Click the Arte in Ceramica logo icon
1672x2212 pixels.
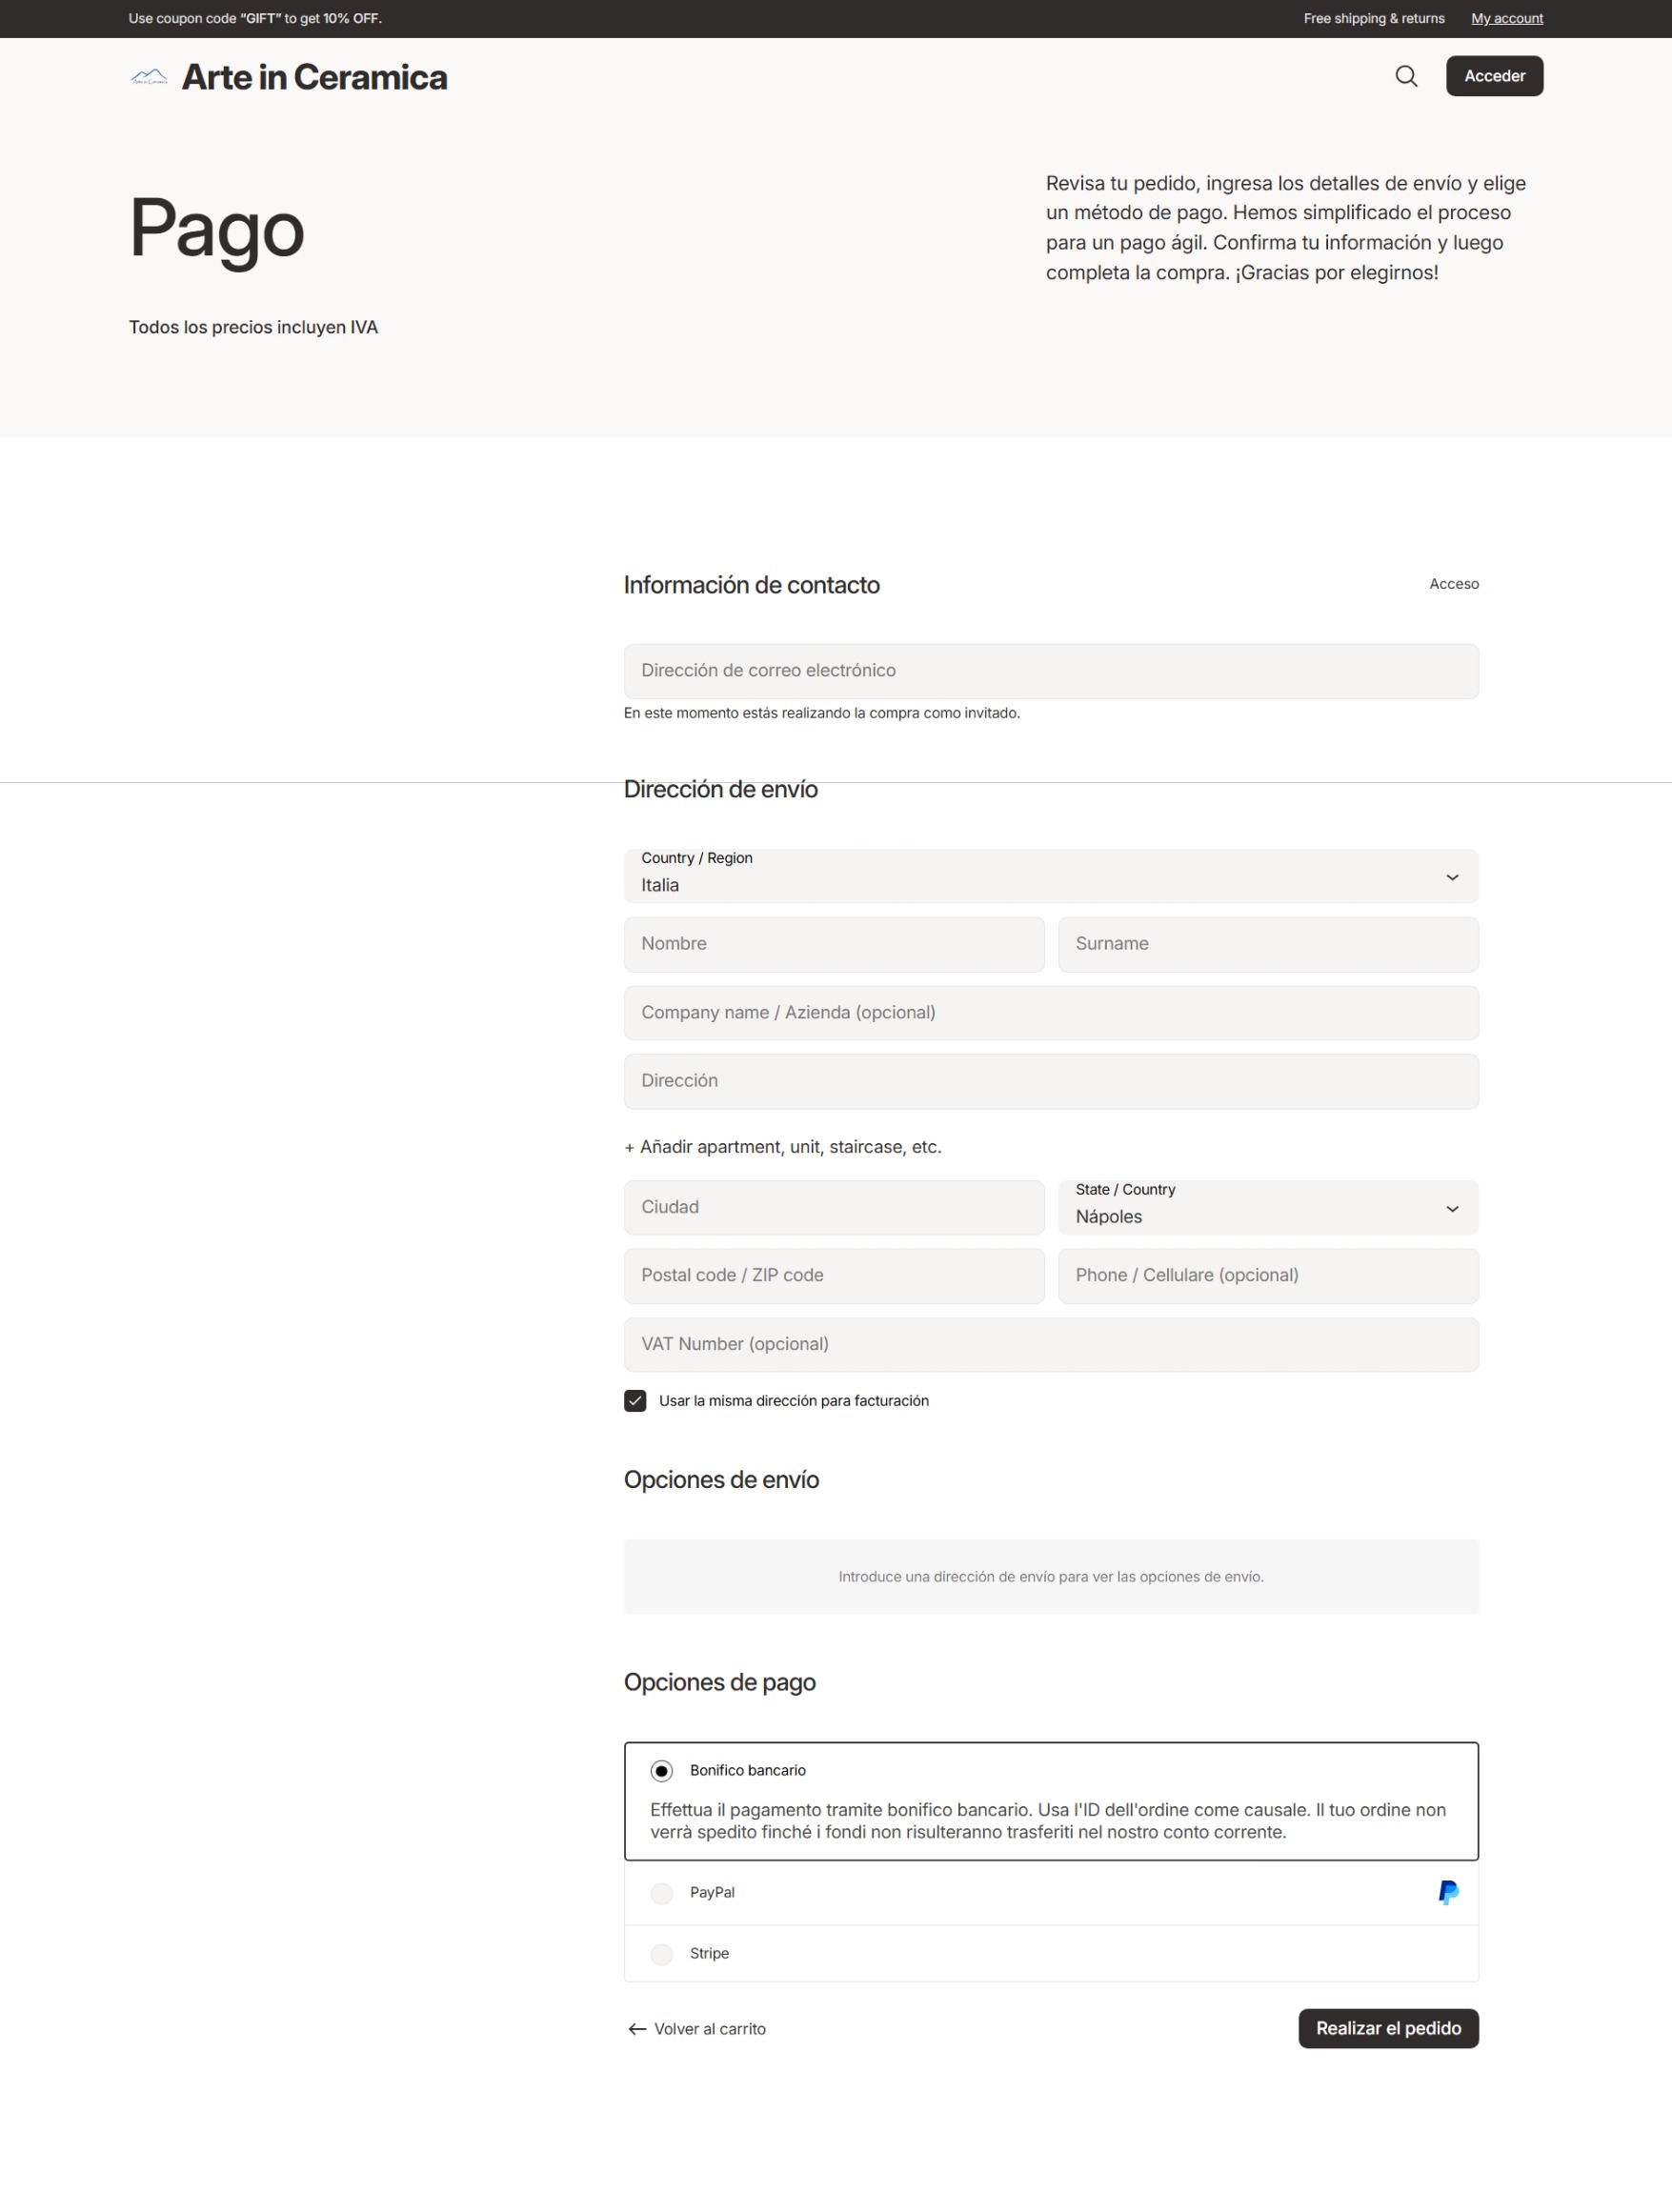pyautogui.click(x=149, y=77)
